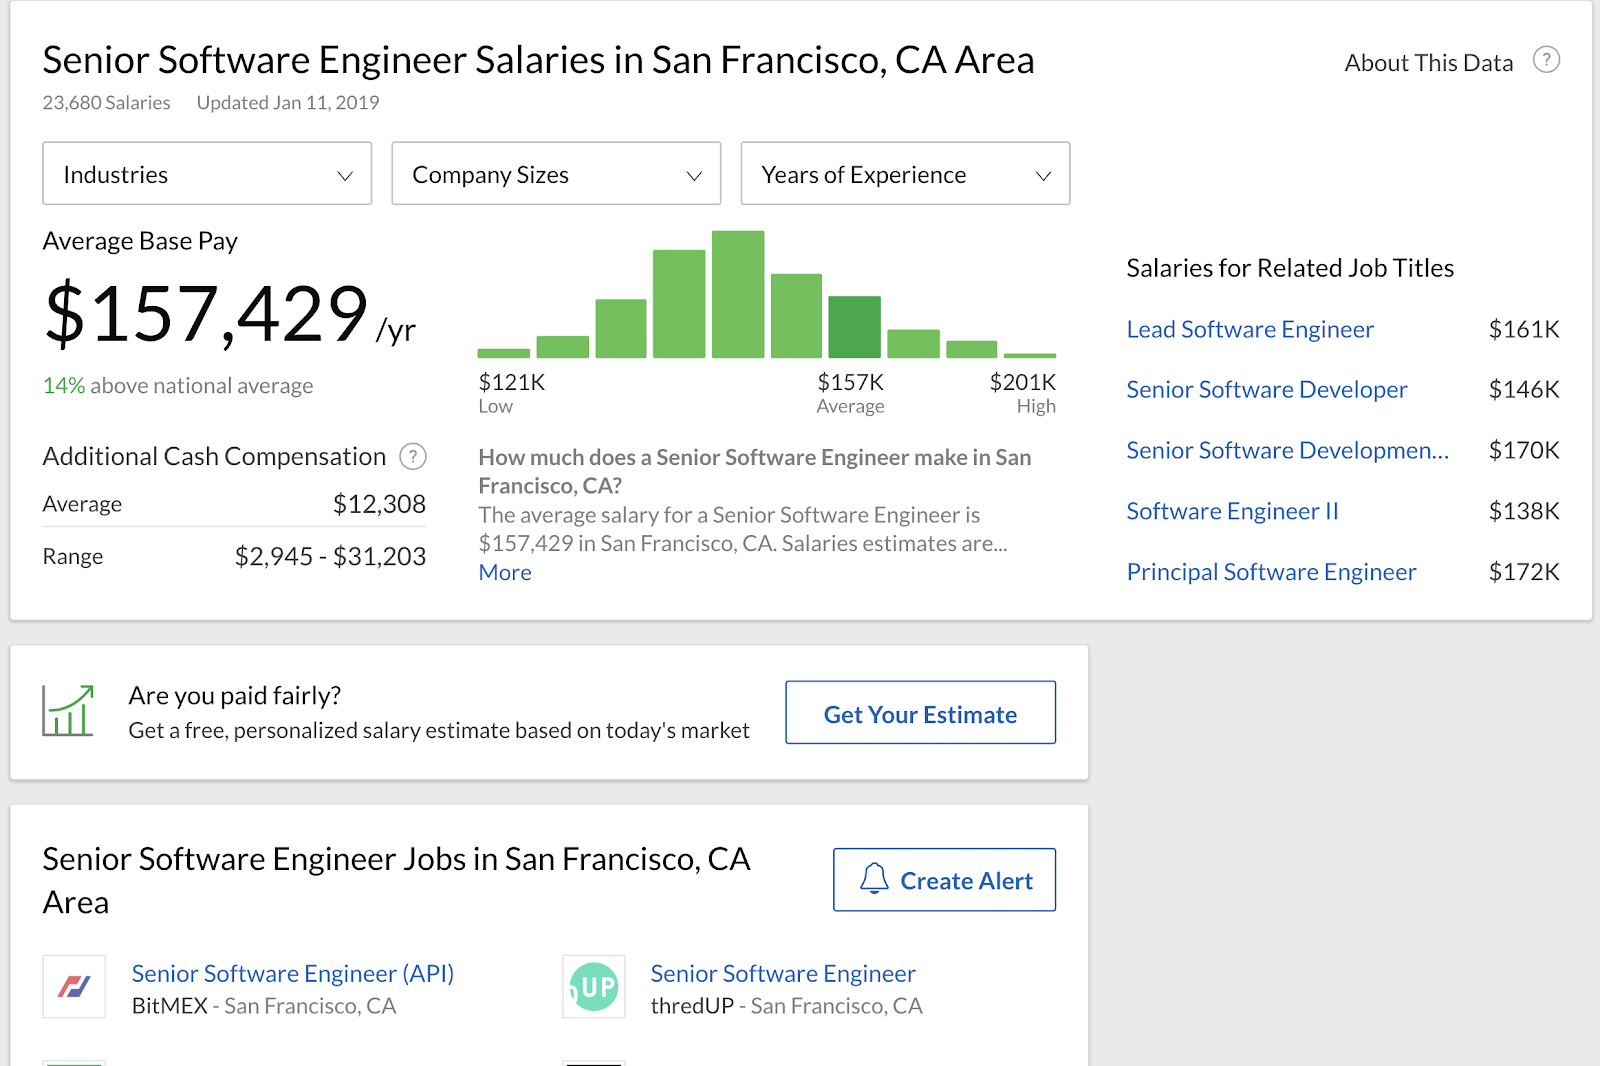
Task: Open the Industries dropdown
Action: coord(207,174)
